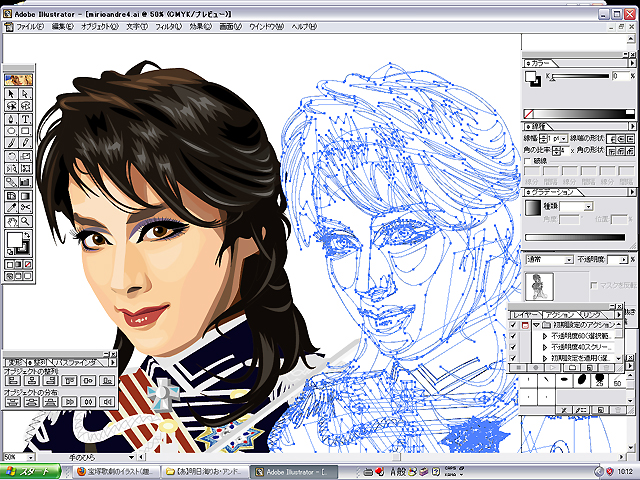The height and width of the screenshot is (480, 640).
Task: Open the blend mode 通常 dropdown
Action: tap(568, 259)
